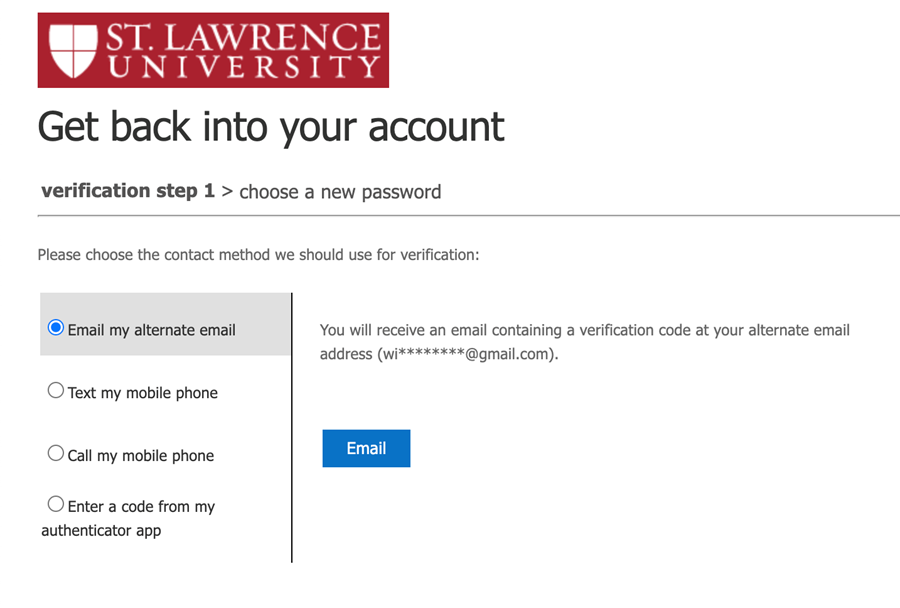Click the verification code description text
The image size is (900, 608).
584,330
